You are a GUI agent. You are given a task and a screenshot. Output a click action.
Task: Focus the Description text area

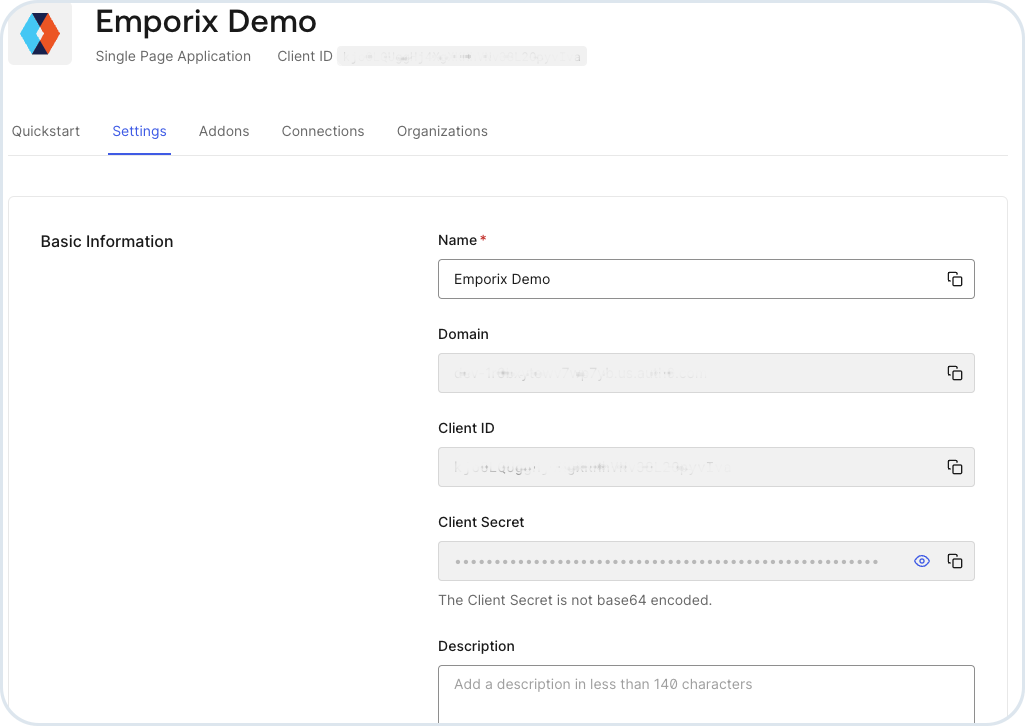coord(705,693)
